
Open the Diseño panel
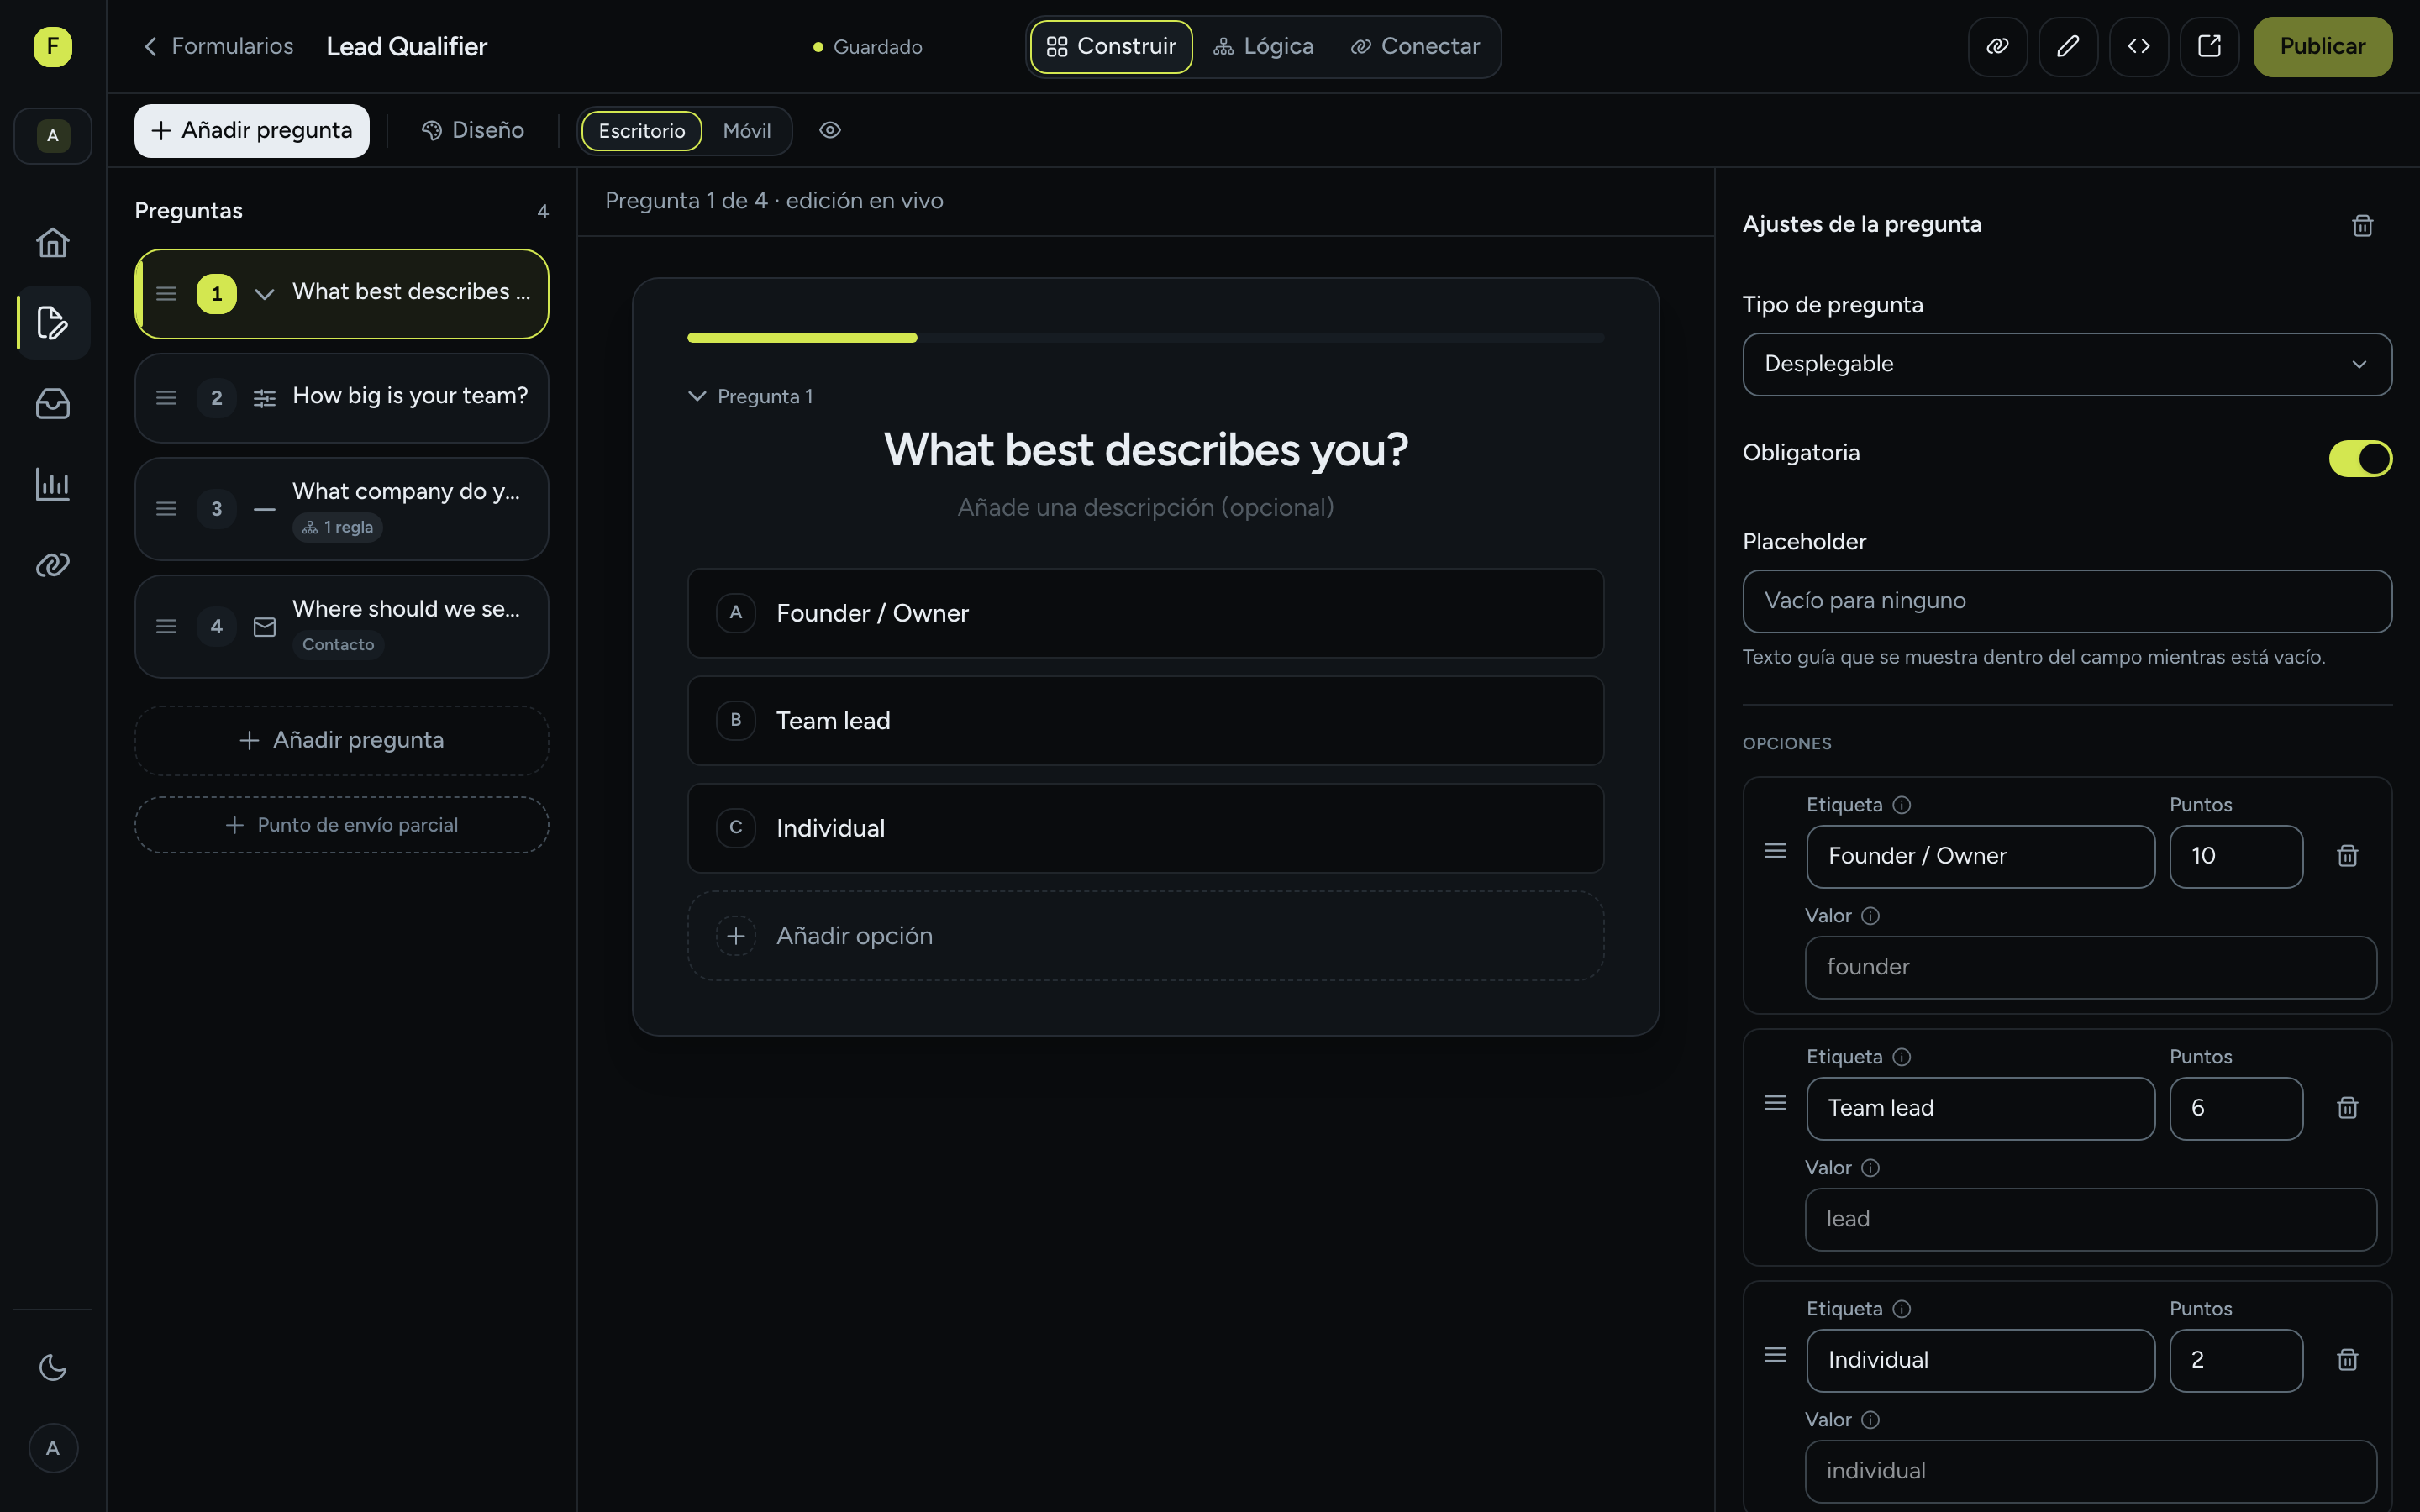point(473,130)
